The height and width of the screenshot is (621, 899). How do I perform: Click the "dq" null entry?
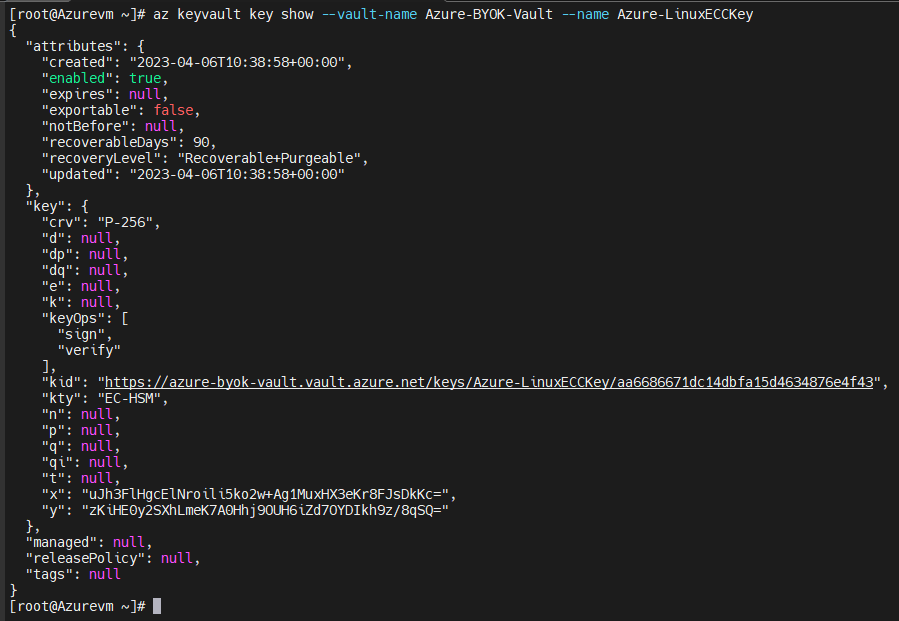pos(84,271)
